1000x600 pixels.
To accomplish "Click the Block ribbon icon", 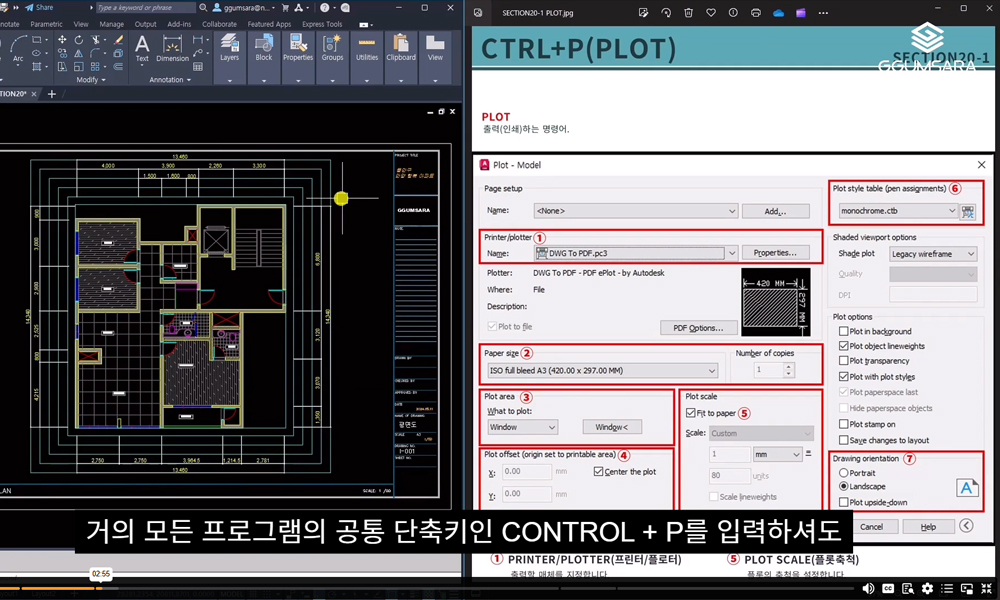I will tap(264, 47).
